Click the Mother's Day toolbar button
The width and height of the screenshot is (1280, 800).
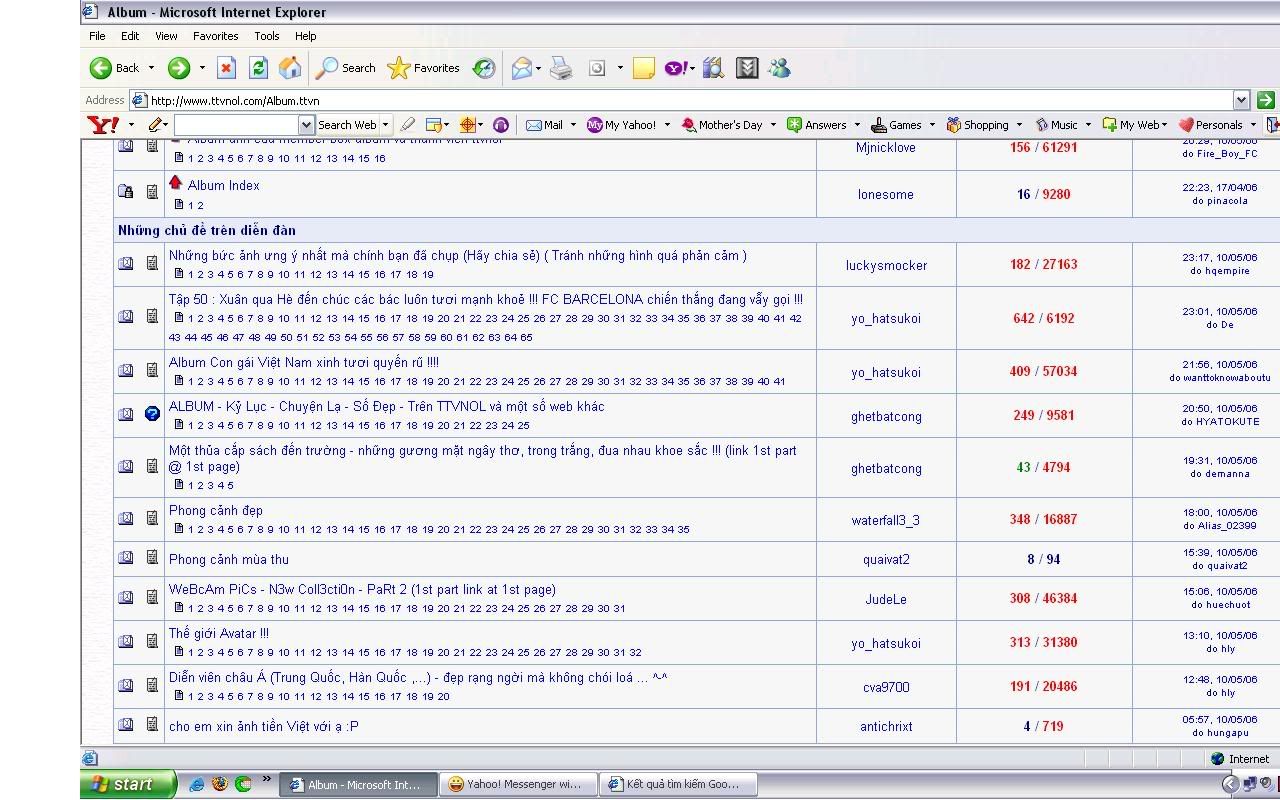tap(722, 125)
